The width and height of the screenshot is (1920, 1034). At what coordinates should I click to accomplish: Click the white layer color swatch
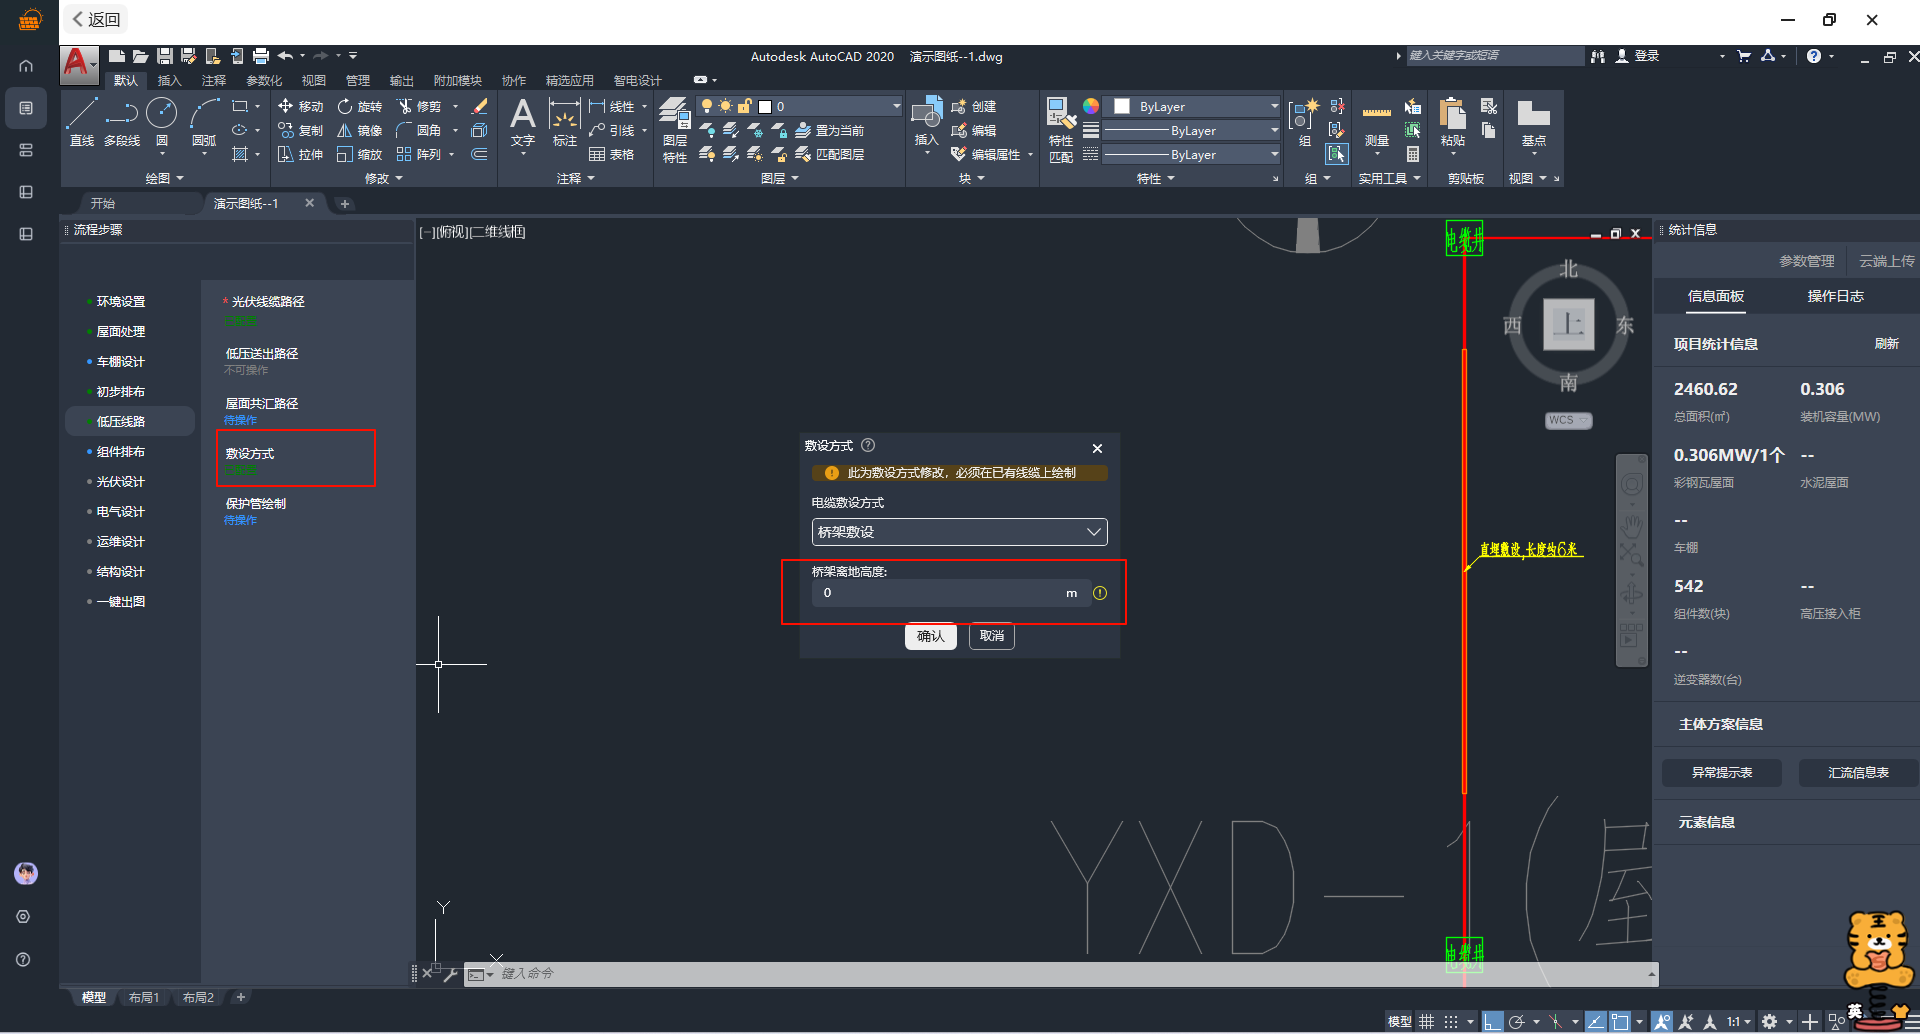click(765, 106)
